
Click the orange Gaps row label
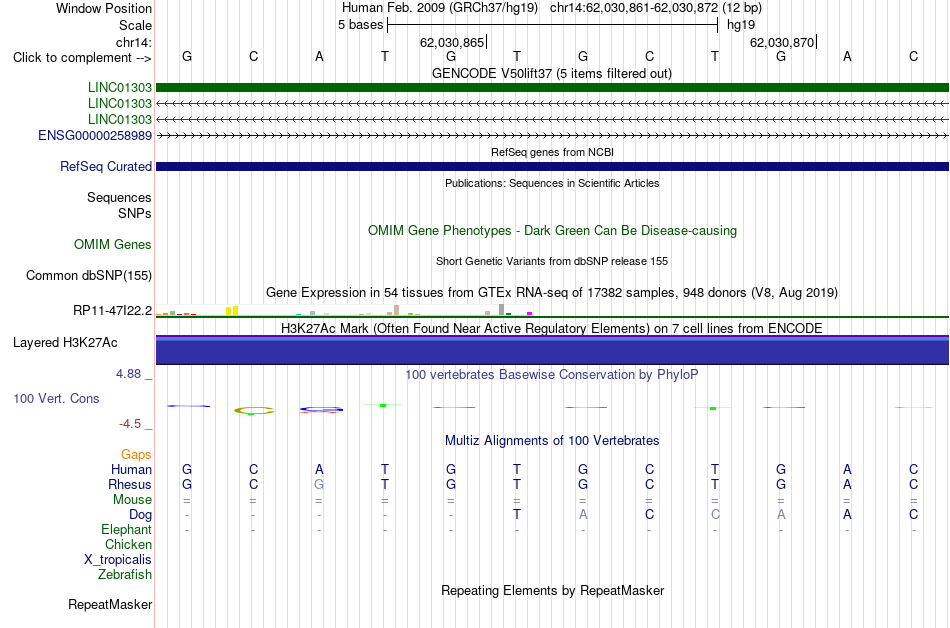tap(136, 455)
